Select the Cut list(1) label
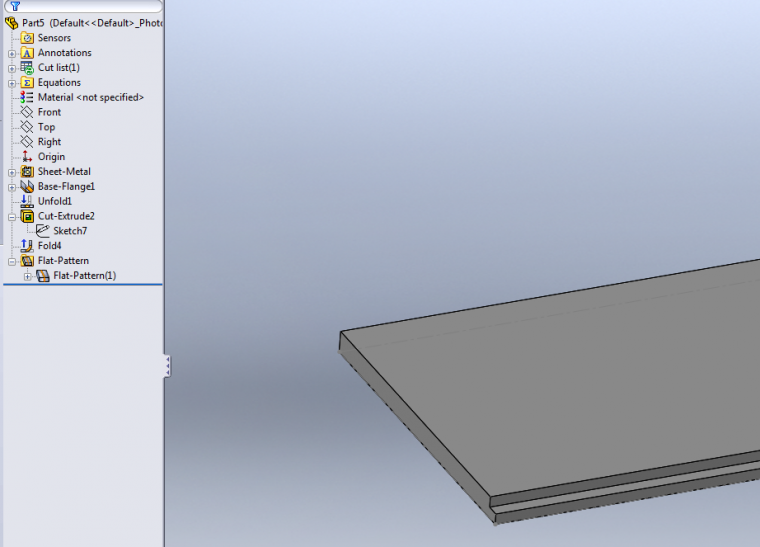The image size is (760, 547). 59,67
